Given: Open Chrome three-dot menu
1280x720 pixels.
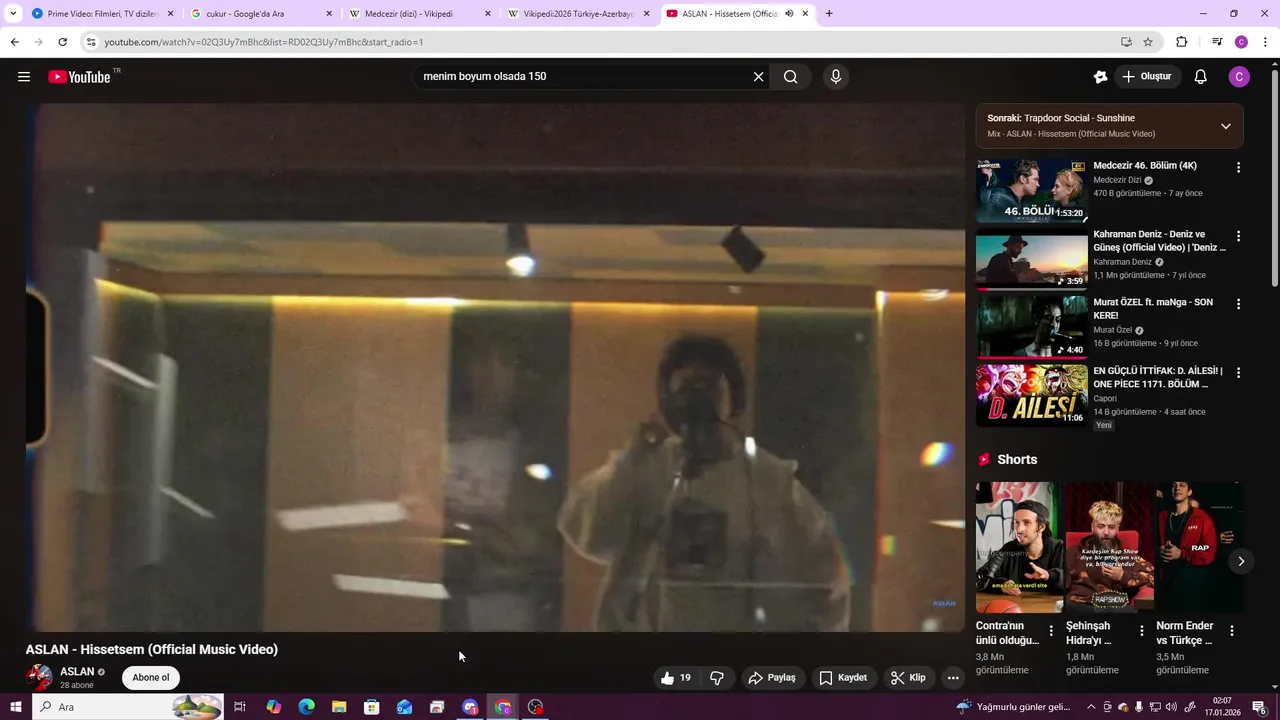Looking at the screenshot, I should pos(1266,42).
